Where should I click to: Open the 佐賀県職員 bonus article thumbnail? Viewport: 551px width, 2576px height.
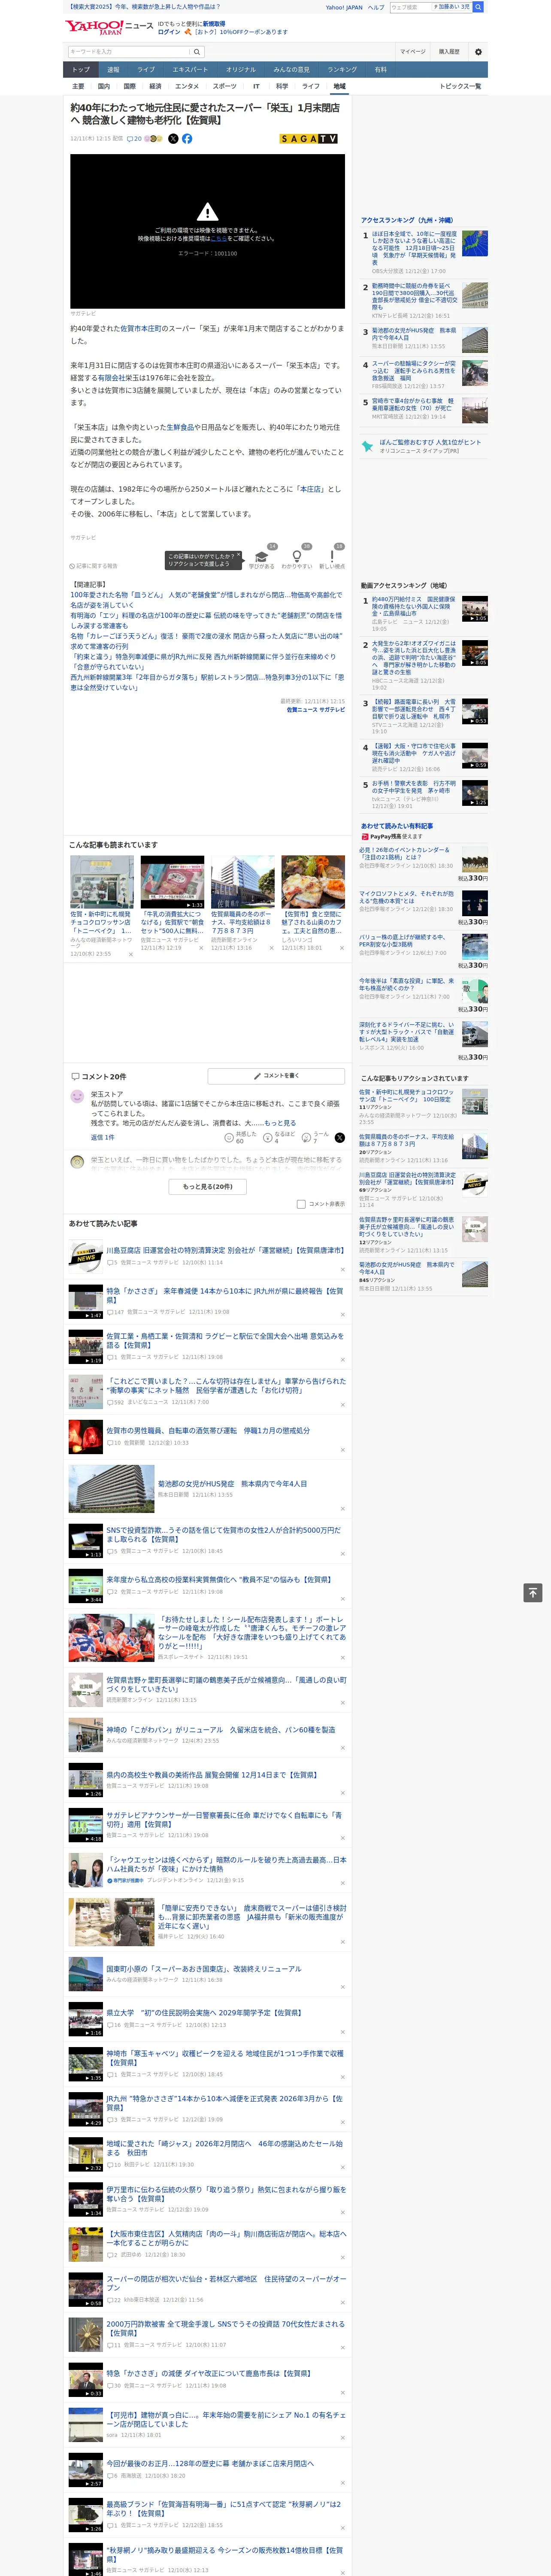[x=242, y=881]
